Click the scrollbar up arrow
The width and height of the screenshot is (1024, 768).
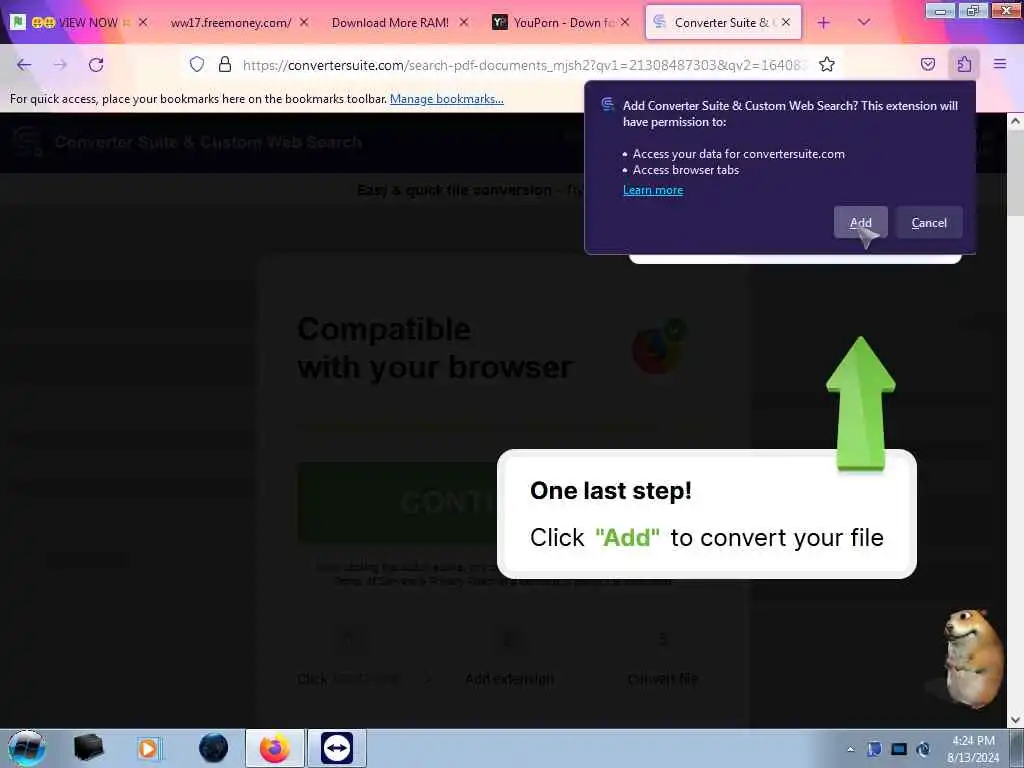[x=1016, y=121]
